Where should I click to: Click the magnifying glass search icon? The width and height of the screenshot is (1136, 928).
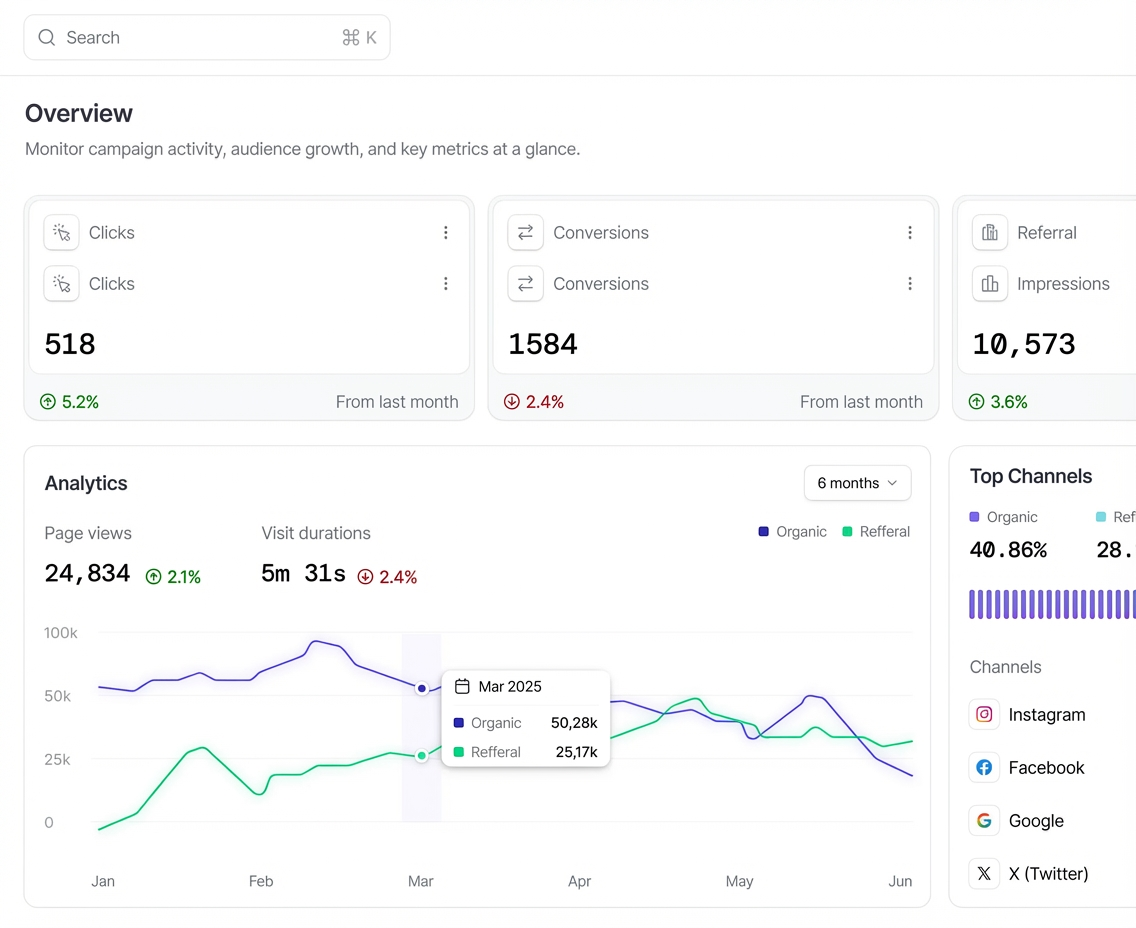[x=46, y=38]
